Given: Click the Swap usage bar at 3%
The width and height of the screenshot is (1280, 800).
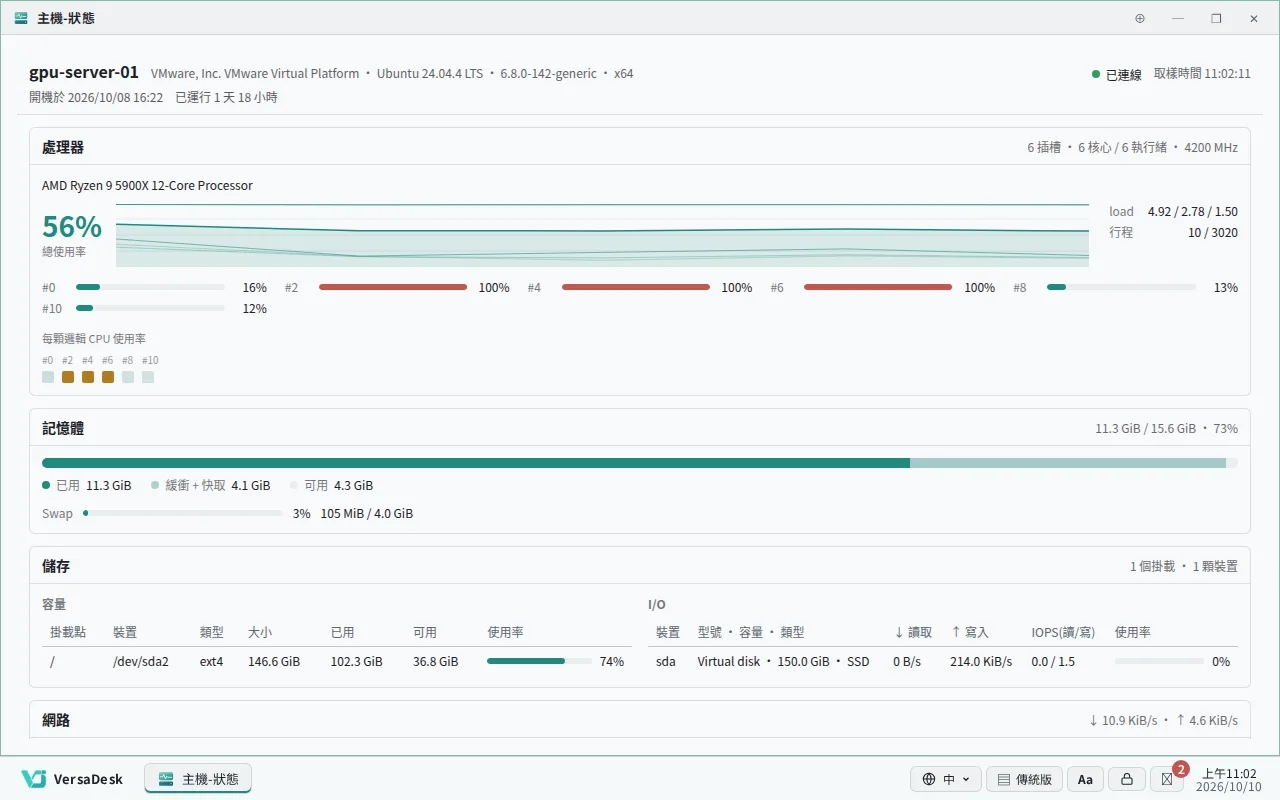Looking at the screenshot, I should tap(183, 513).
